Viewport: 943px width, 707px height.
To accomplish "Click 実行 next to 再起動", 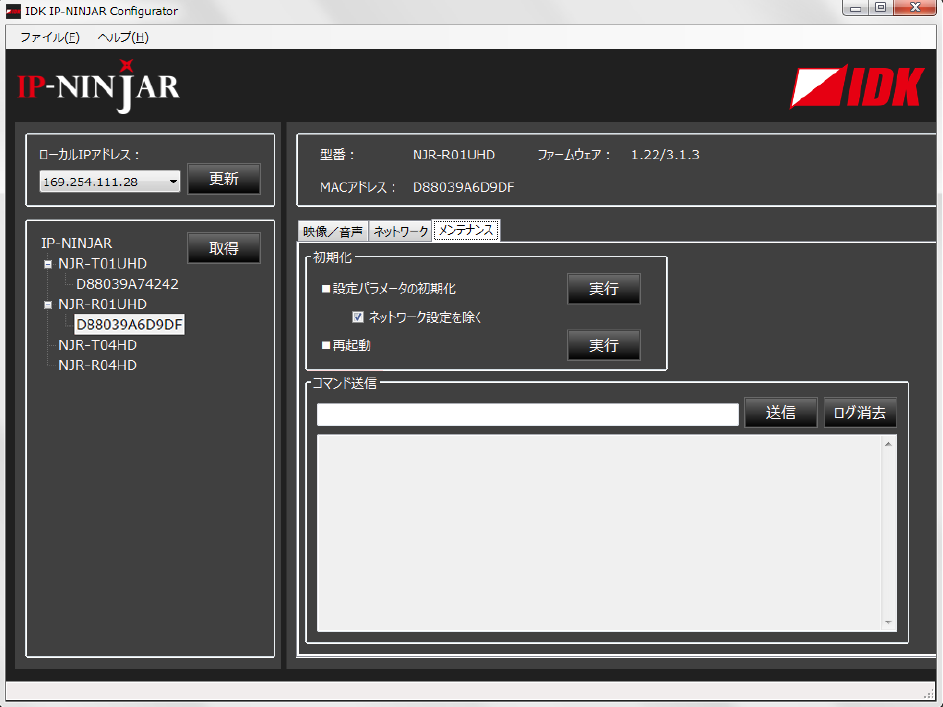I will 603,345.
